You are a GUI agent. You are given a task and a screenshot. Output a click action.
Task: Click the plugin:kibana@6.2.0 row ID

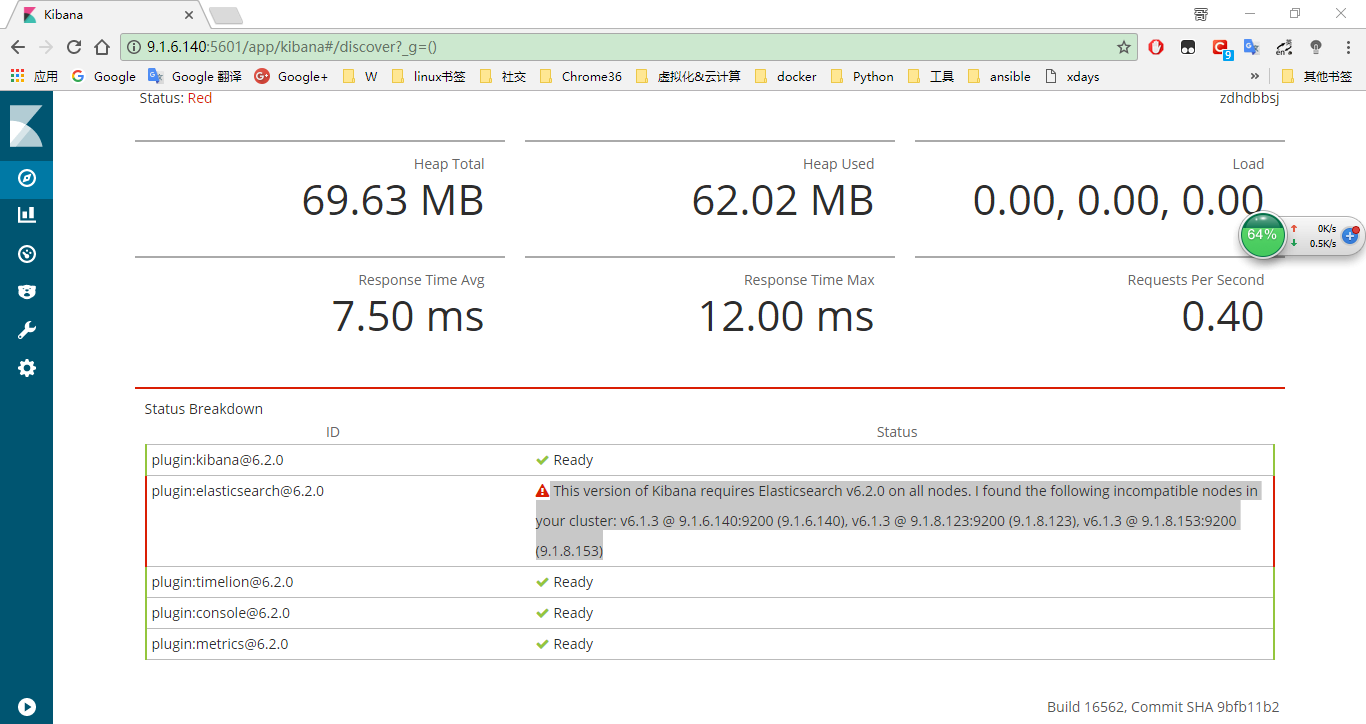pos(217,460)
